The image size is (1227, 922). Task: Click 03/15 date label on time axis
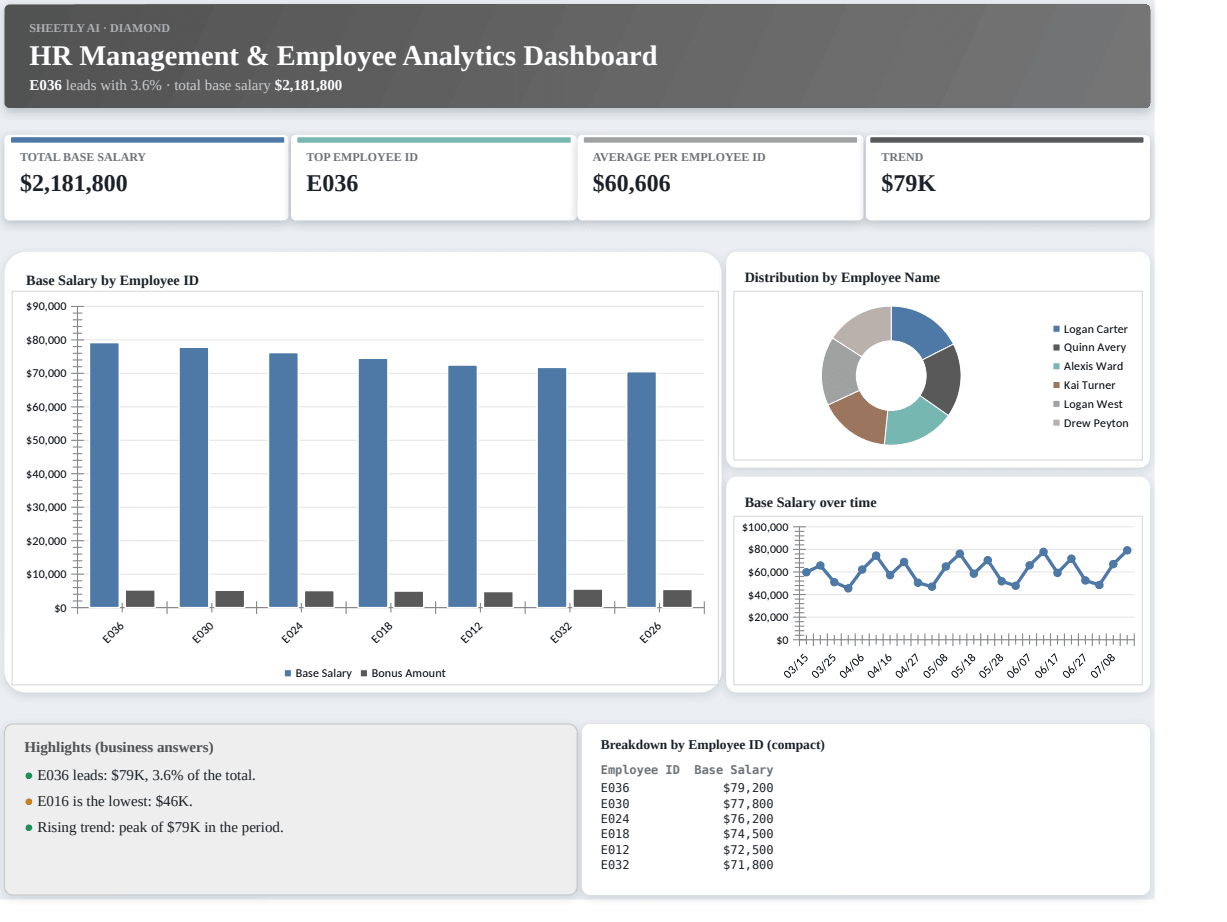pyautogui.click(x=797, y=667)
